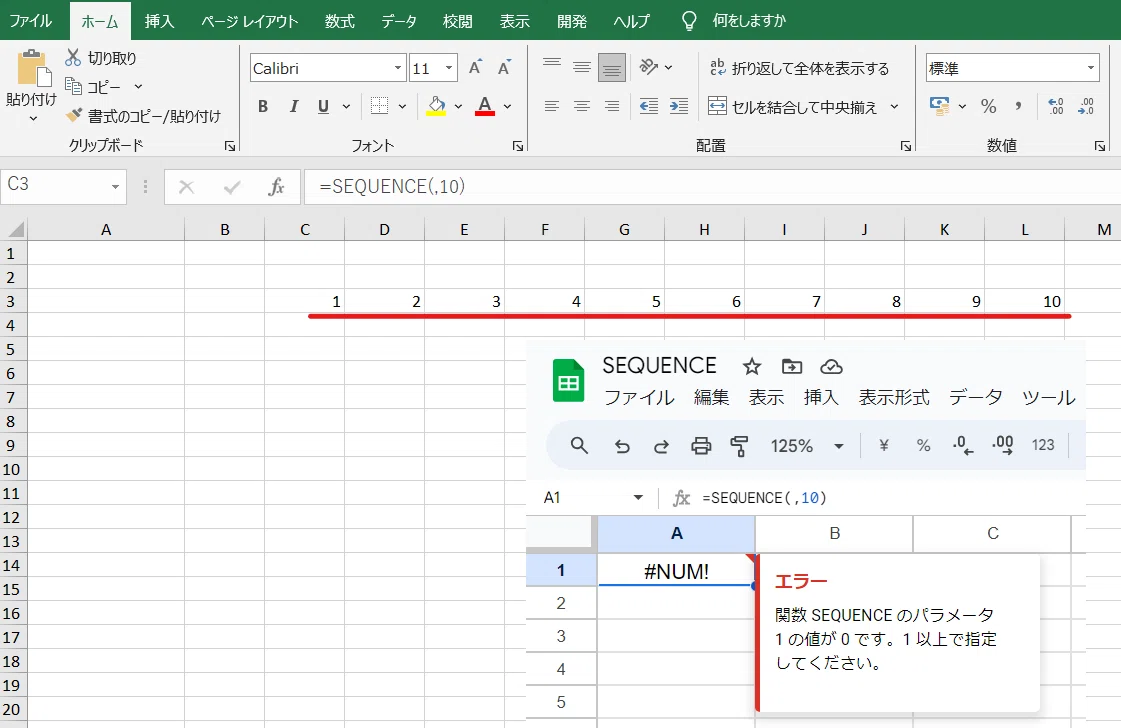This screenshot has width=1121, height=728.
Task: Click accounting number format icon
Action: (939, 107)
